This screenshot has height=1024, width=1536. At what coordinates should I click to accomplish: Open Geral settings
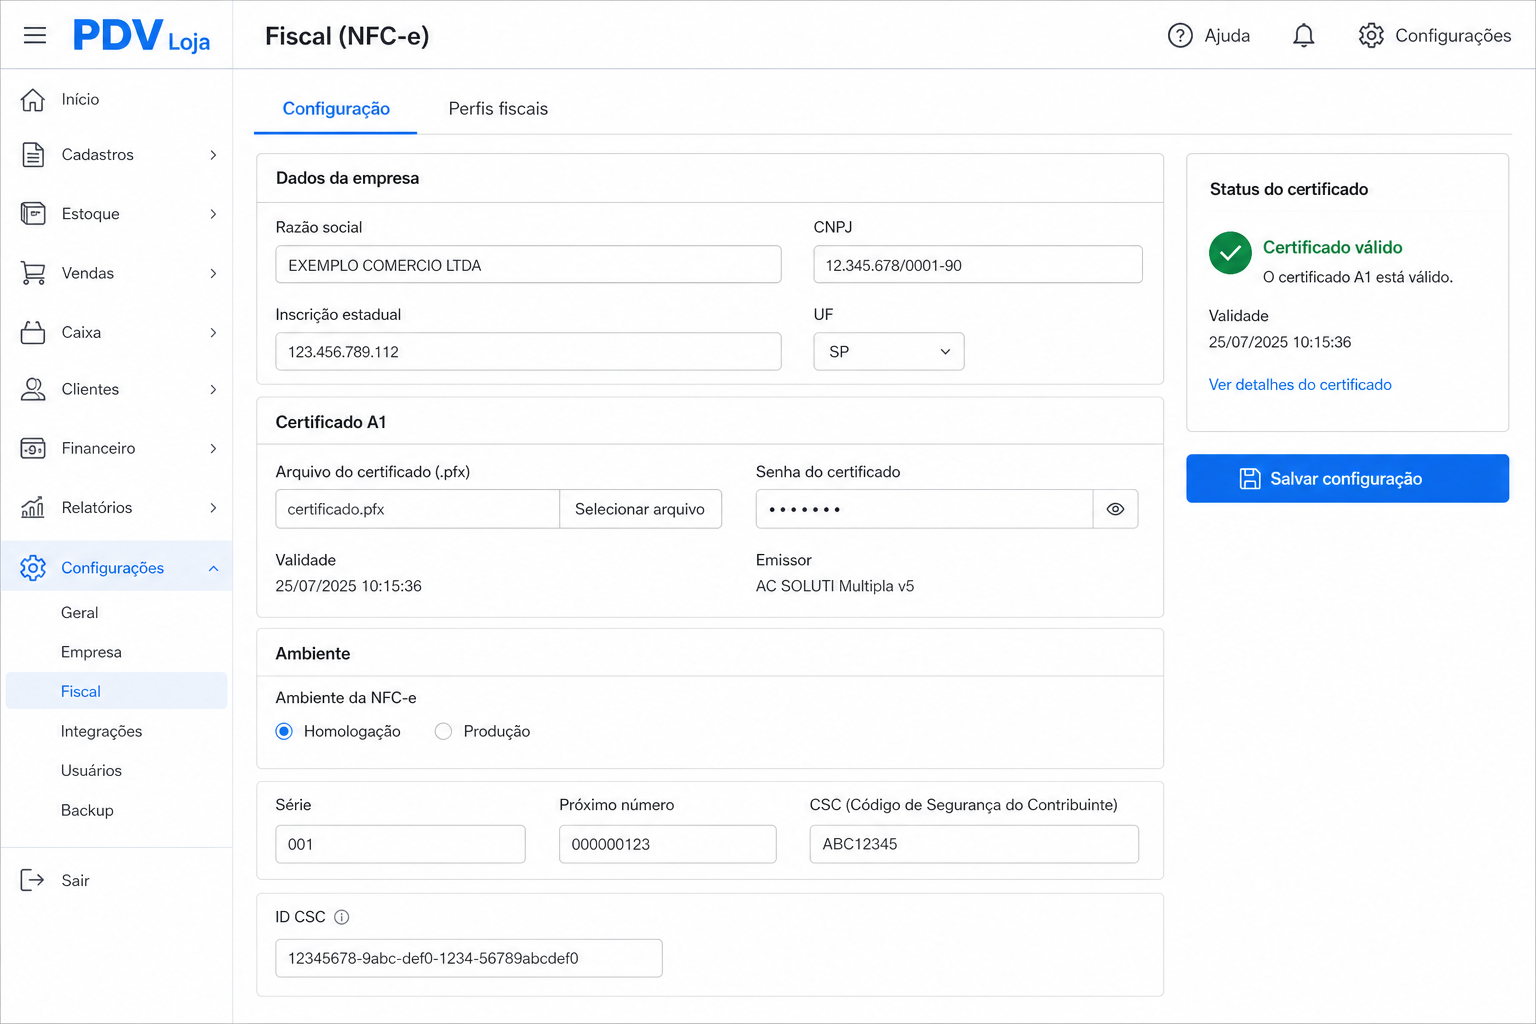click(79, 612)
